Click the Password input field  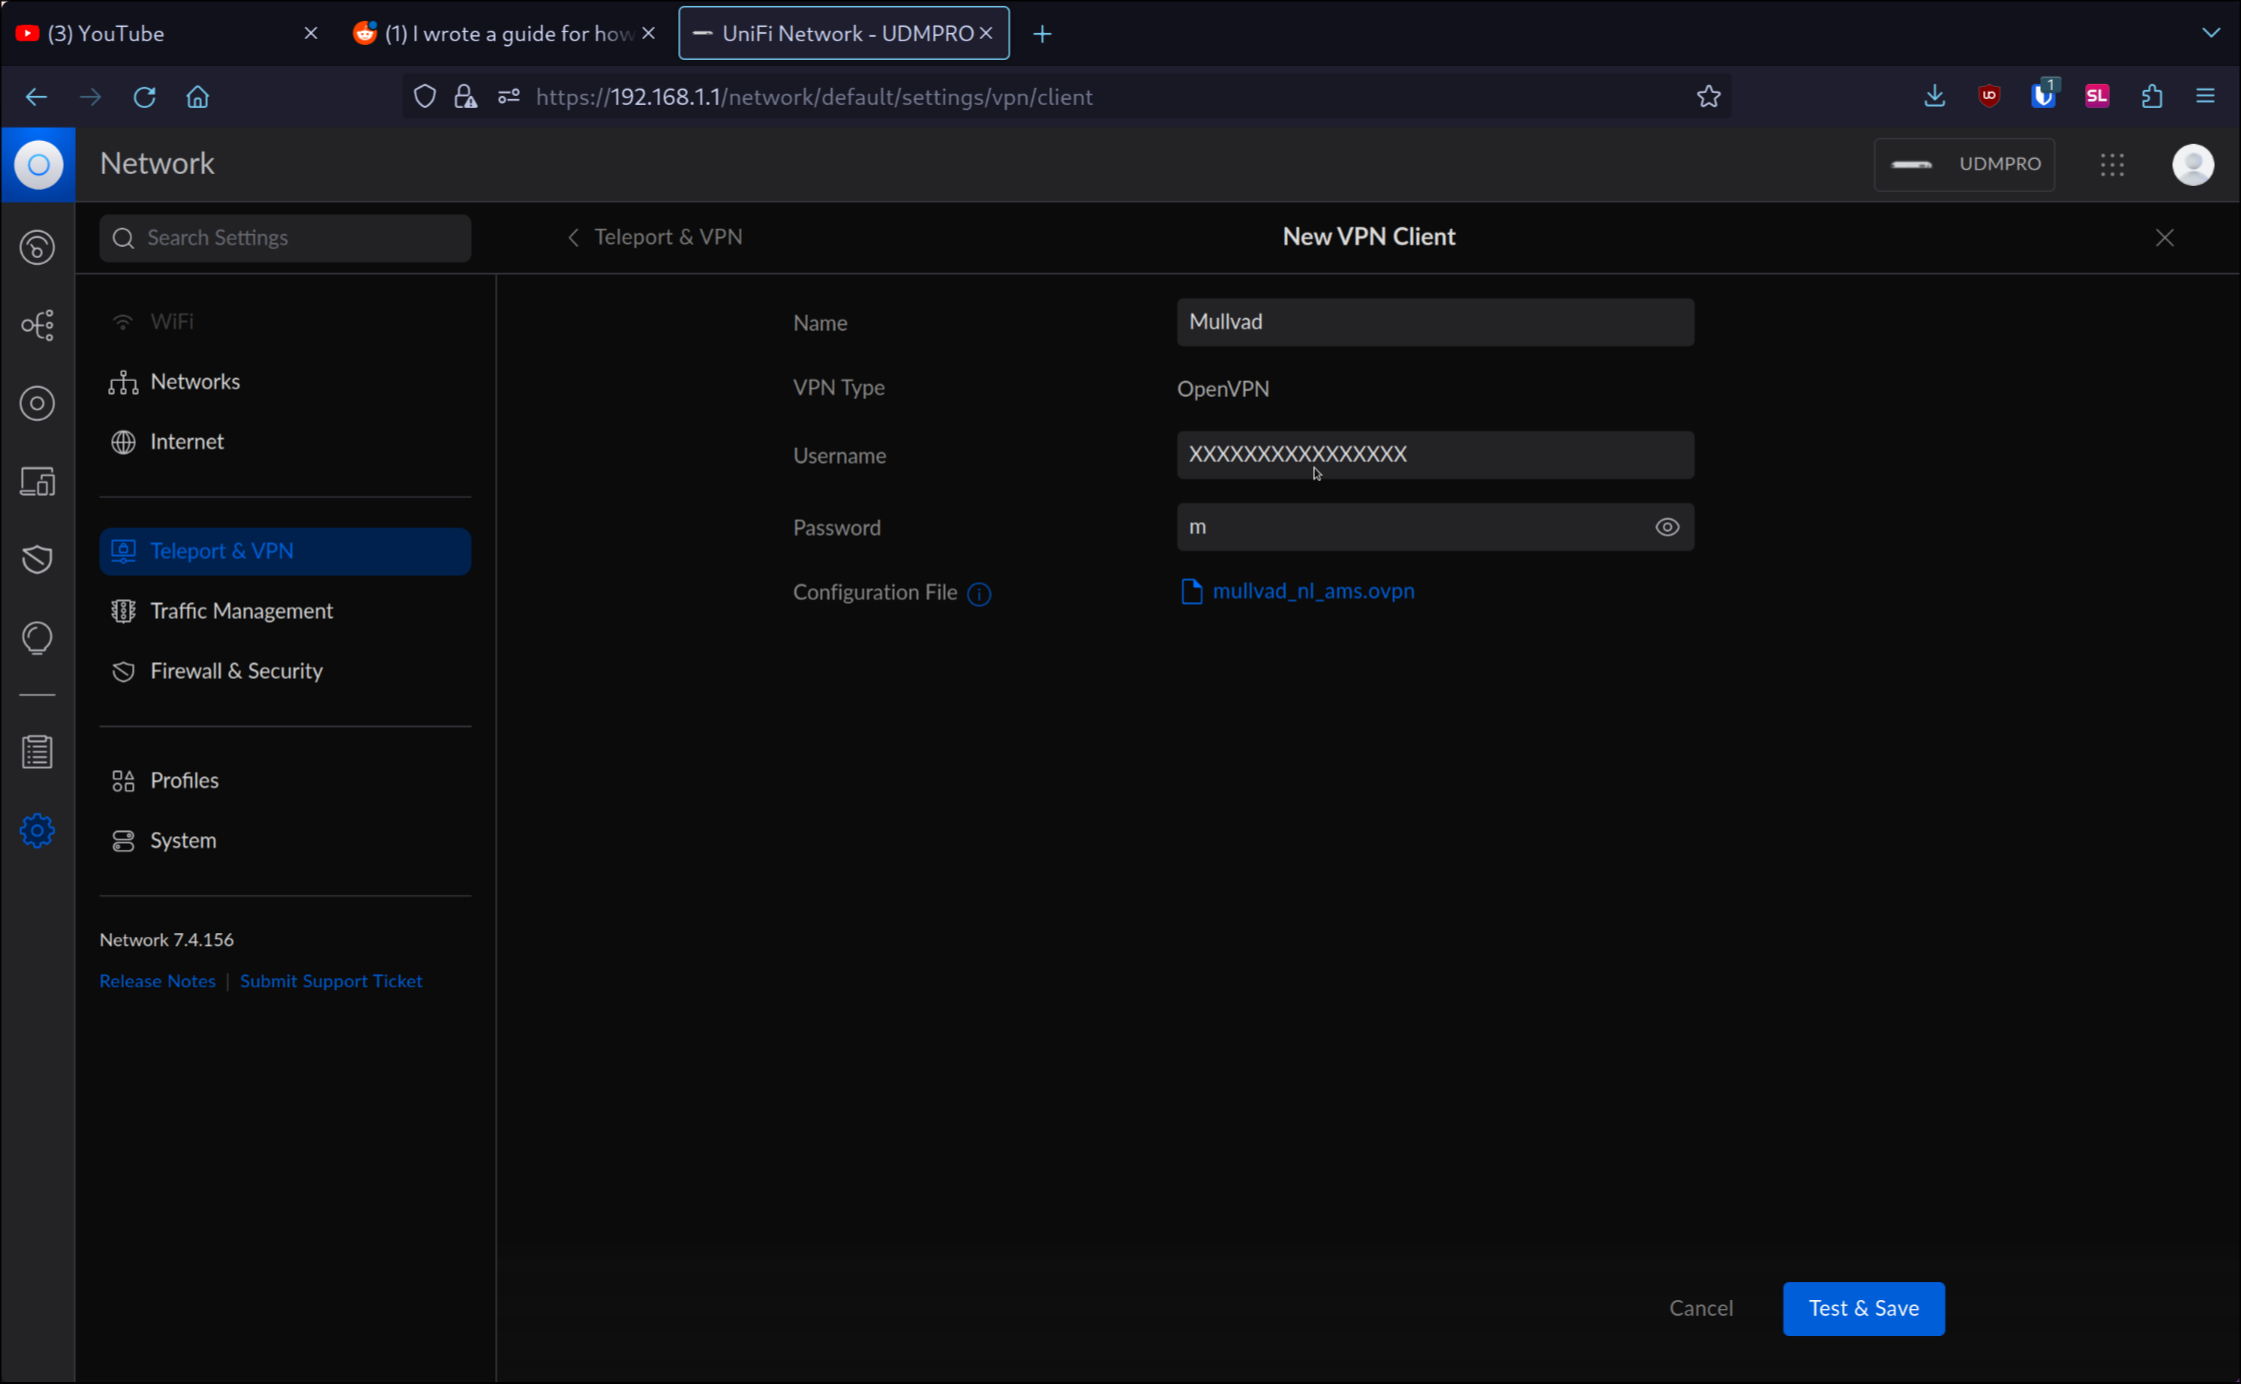coord(1435,527)
